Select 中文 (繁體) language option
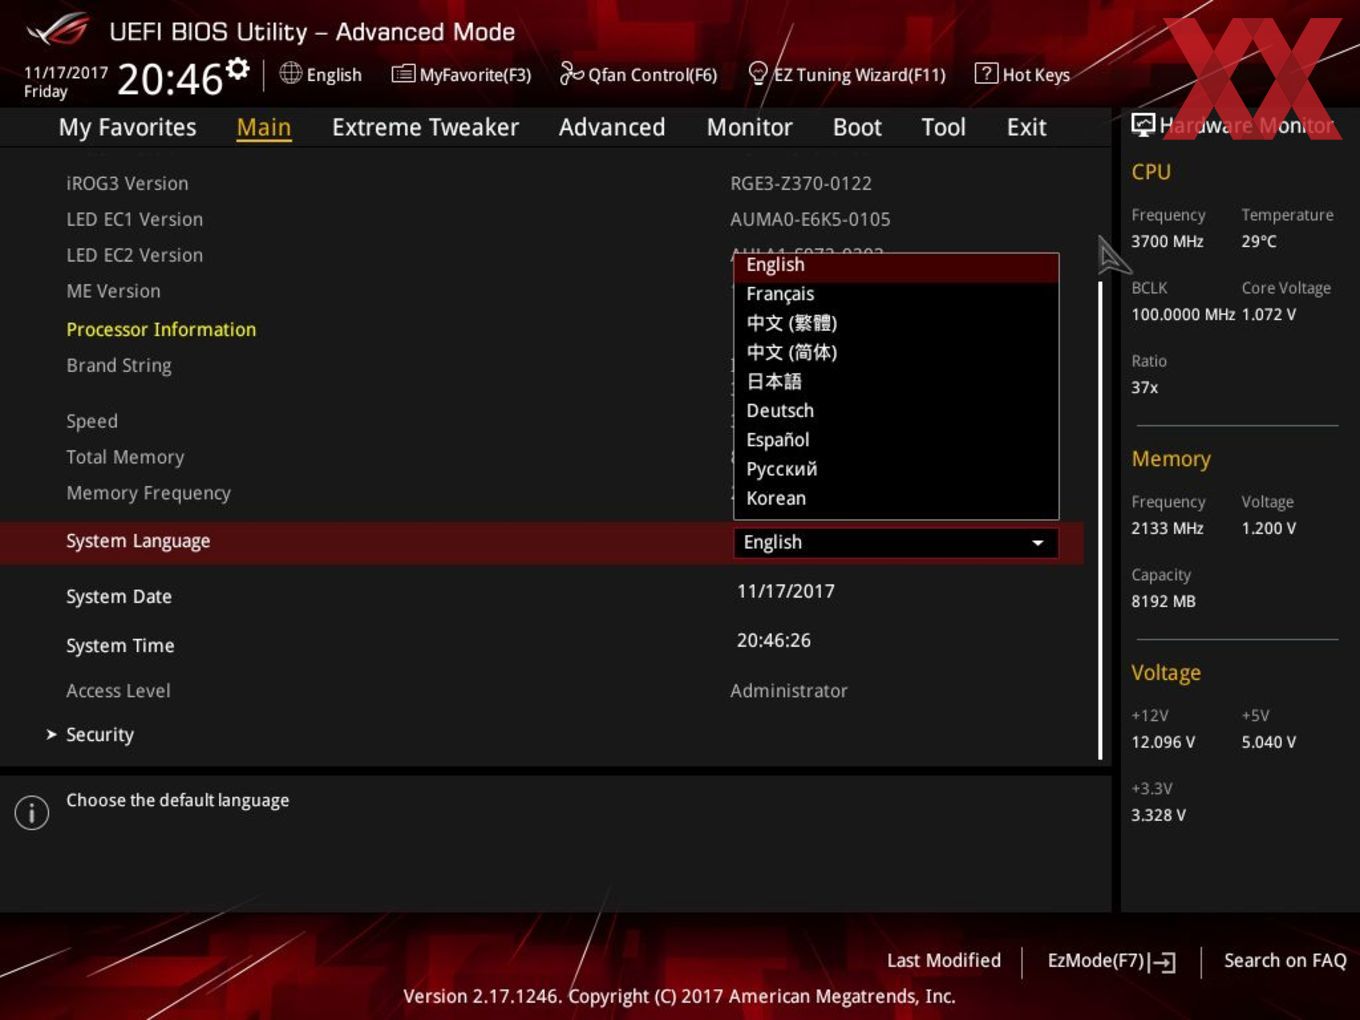Viewport: 1360px width, 1020px height. point(896,323)
